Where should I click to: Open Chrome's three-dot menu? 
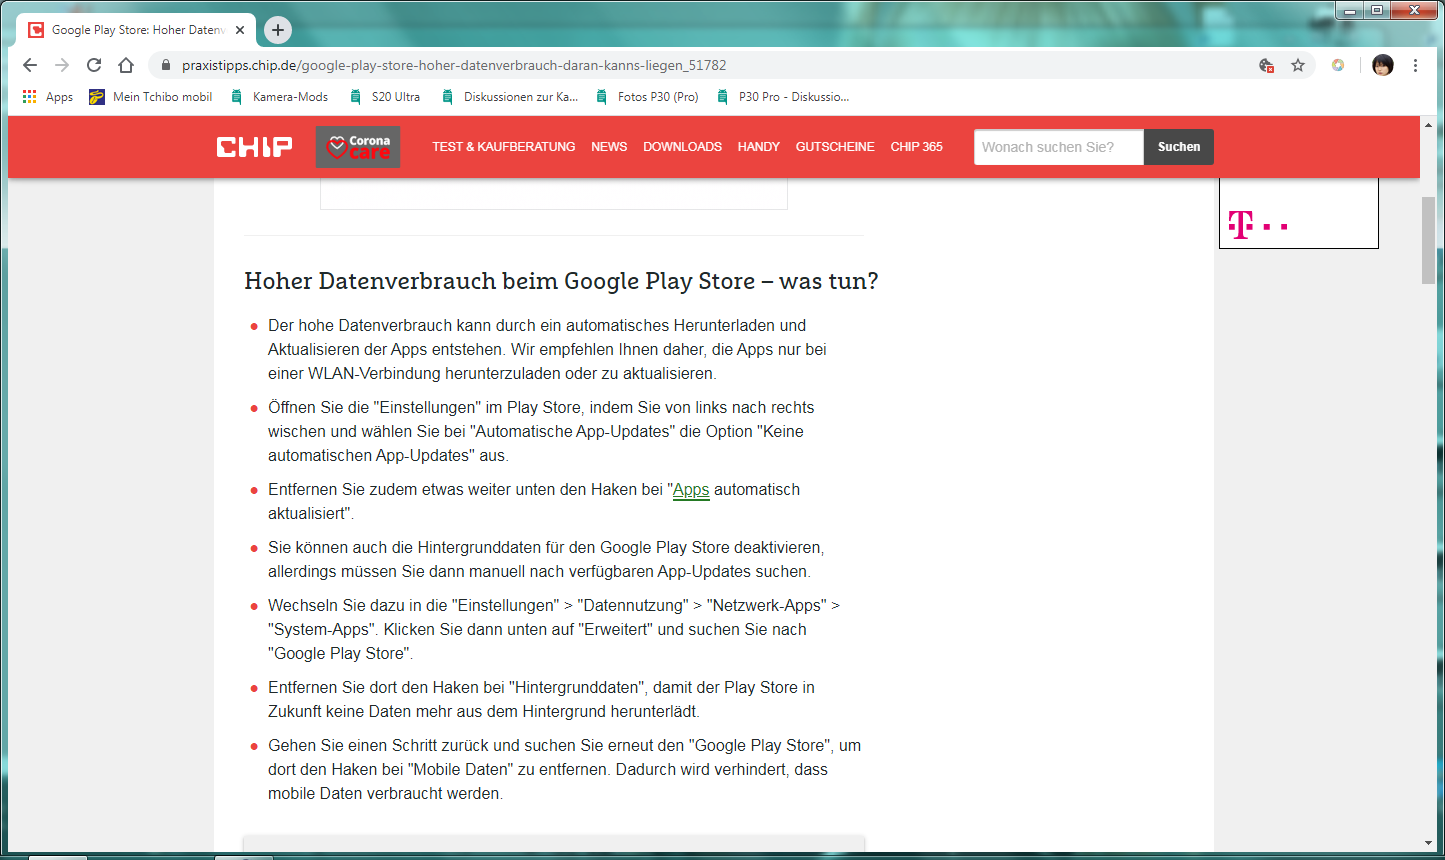pos(1415,65)
